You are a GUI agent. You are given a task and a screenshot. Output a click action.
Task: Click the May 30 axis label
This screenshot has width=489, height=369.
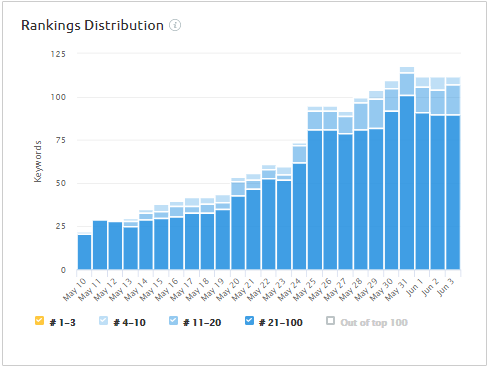tap(381, 290)
